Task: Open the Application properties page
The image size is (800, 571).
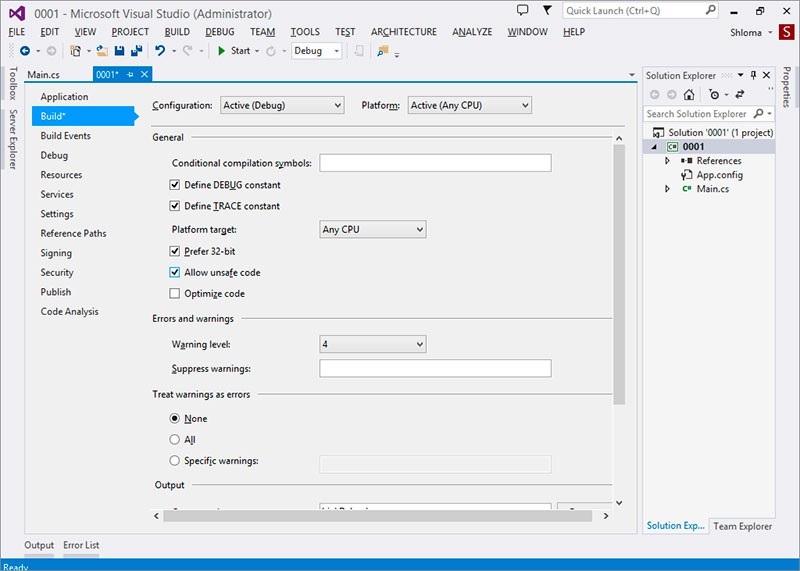Action: pos(64,96)
